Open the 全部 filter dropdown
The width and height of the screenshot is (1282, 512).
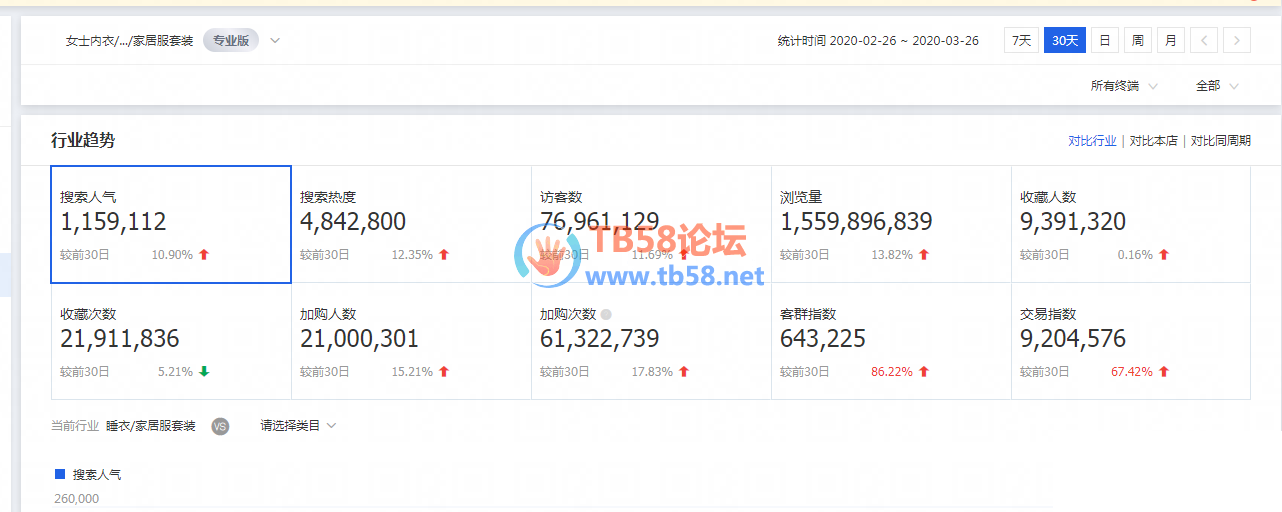[x=1217, y=86]
